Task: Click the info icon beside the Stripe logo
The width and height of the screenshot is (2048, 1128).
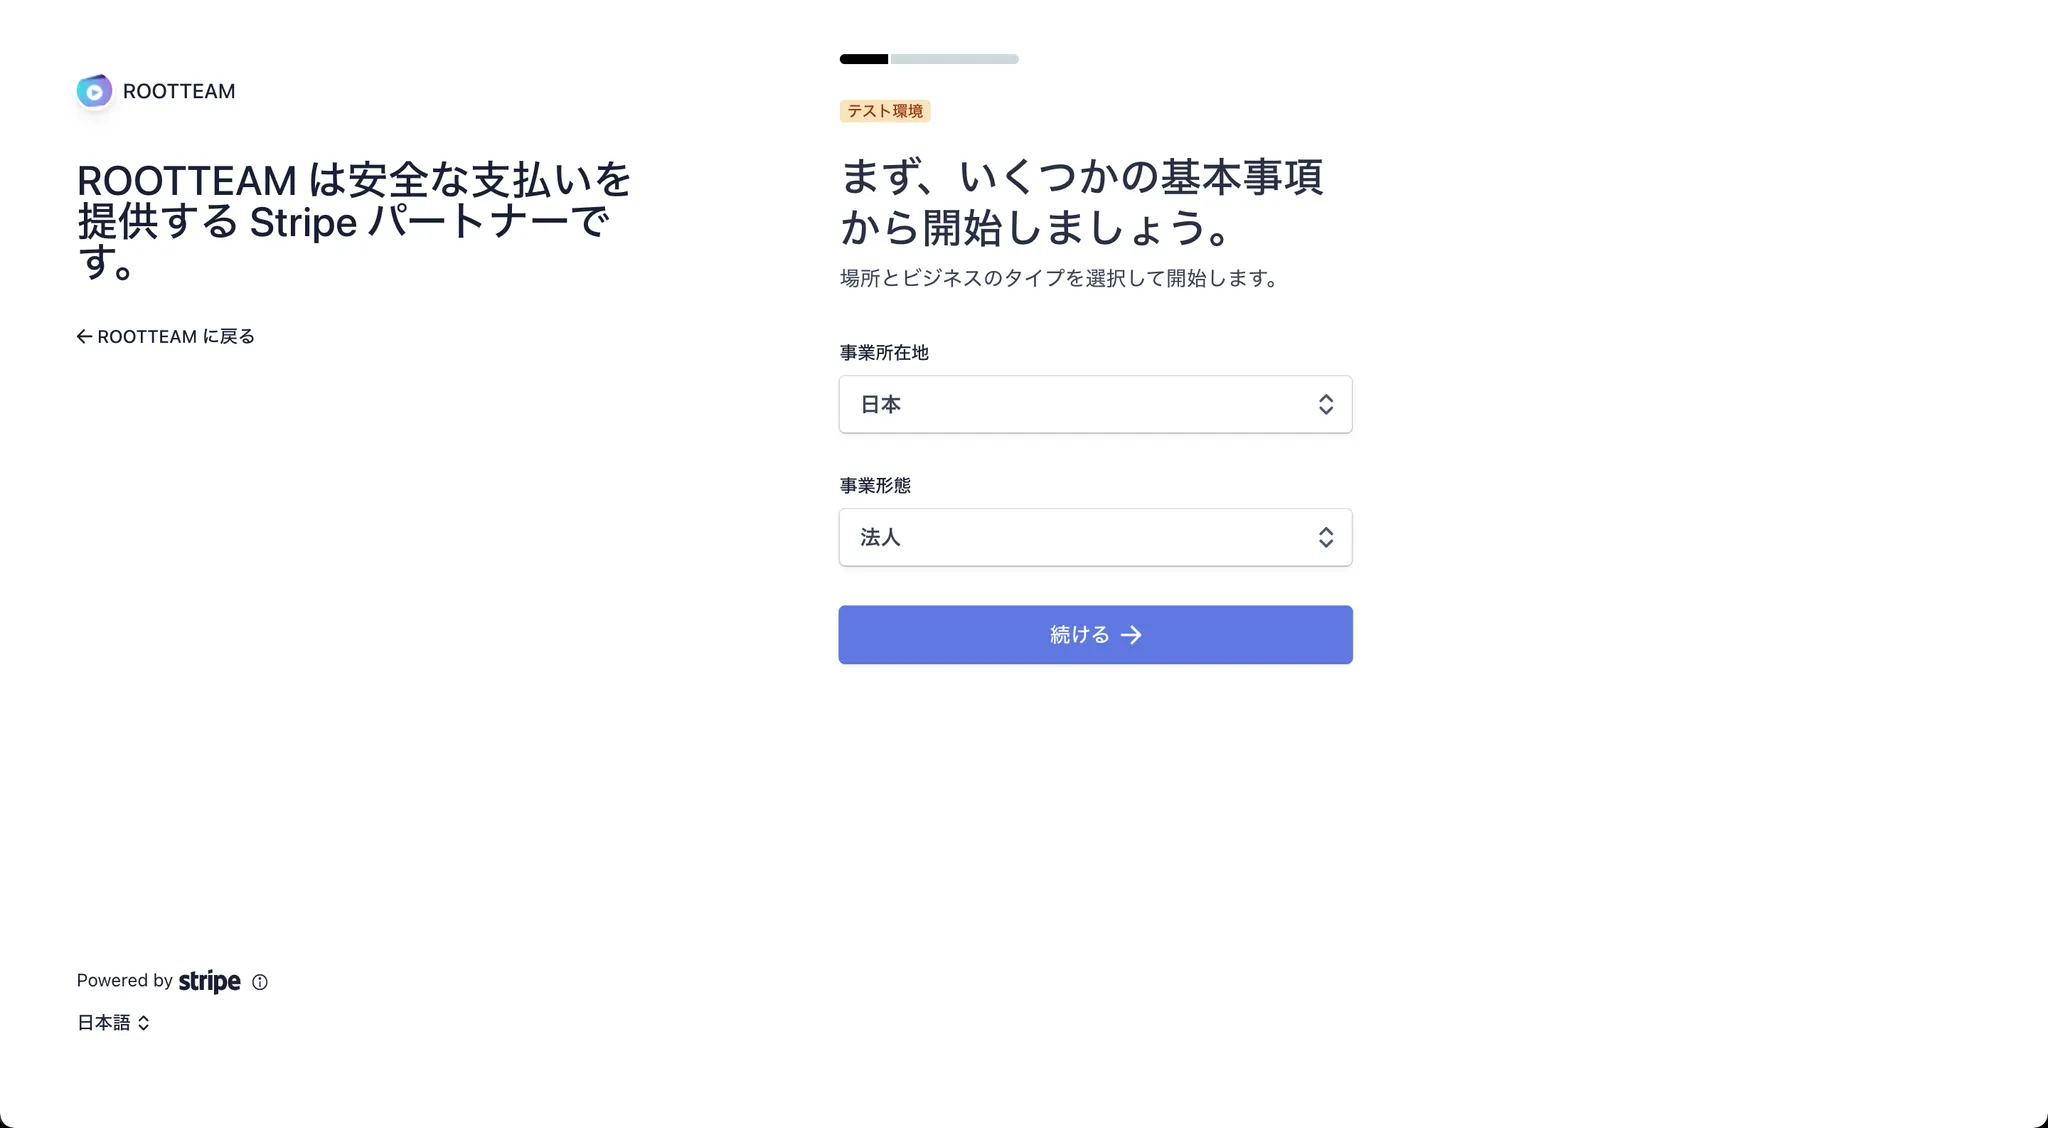Action: [260, 982]
